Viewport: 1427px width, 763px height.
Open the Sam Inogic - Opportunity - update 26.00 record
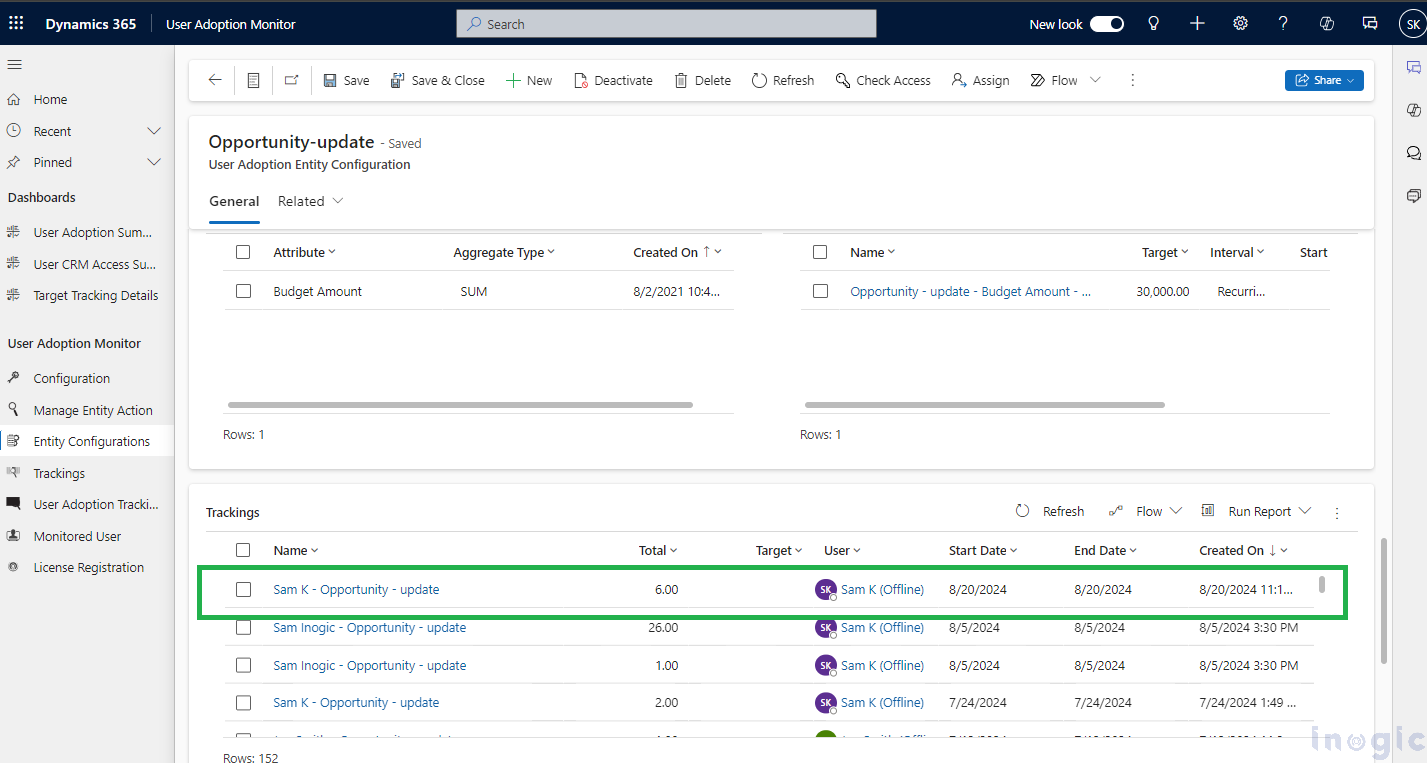click(x=370, y=627)
